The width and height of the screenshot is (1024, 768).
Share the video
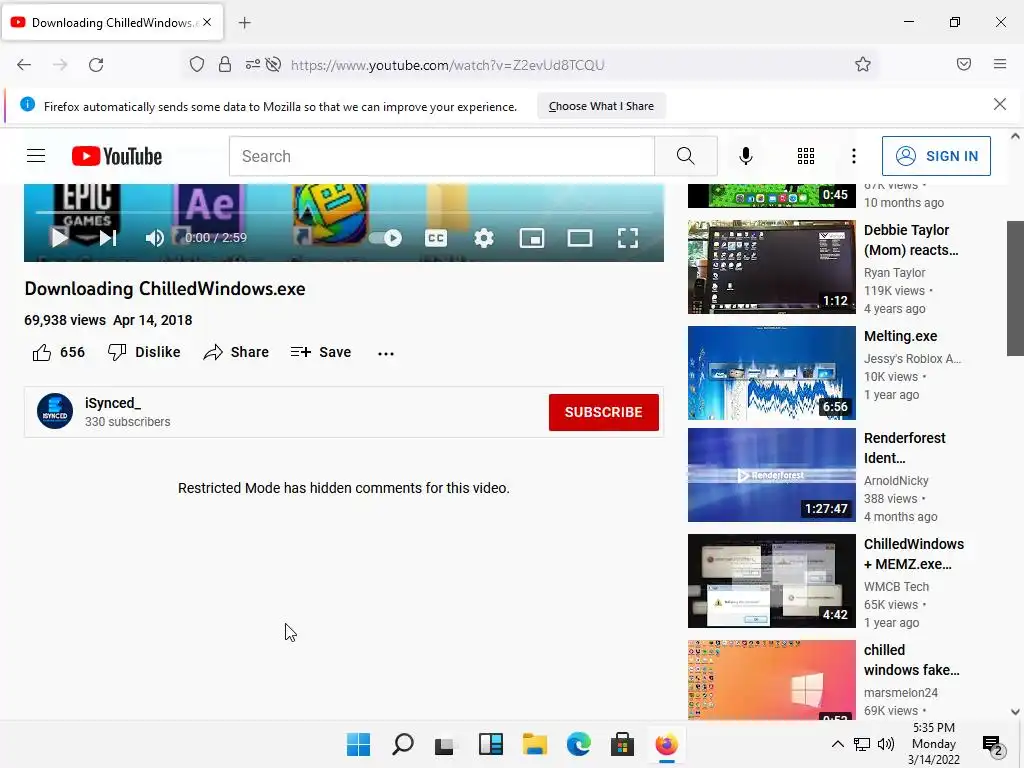tap(236, 352)
